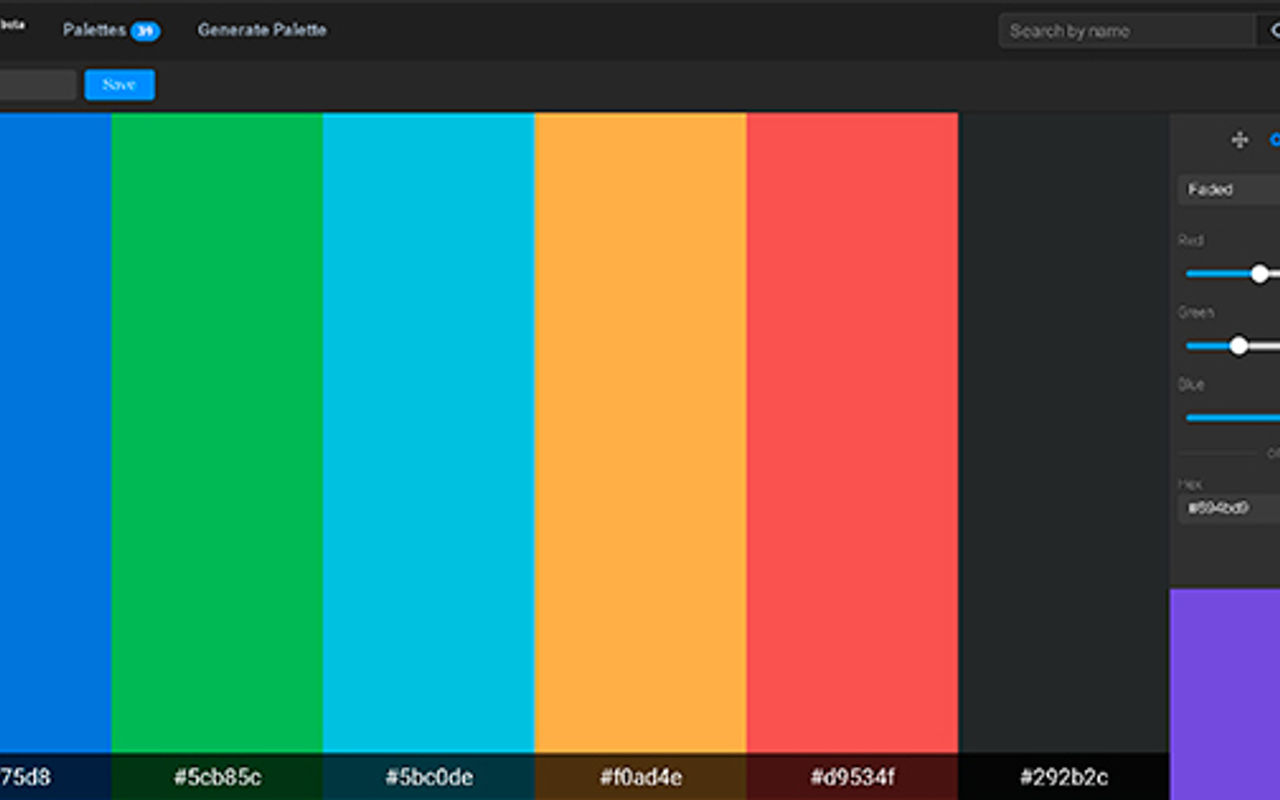The image size is (1280, 800).
Task: Select the red color swatch
Action: pos(853,432)
